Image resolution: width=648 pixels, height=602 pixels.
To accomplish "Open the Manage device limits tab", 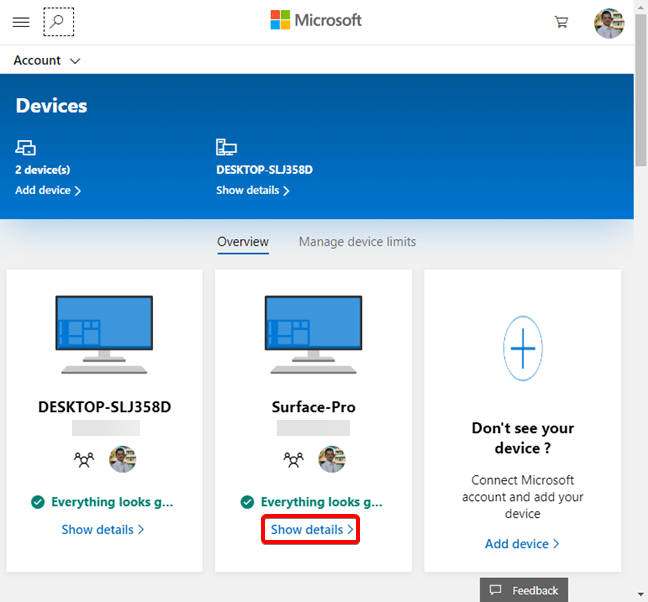I will tap(357, 242).
